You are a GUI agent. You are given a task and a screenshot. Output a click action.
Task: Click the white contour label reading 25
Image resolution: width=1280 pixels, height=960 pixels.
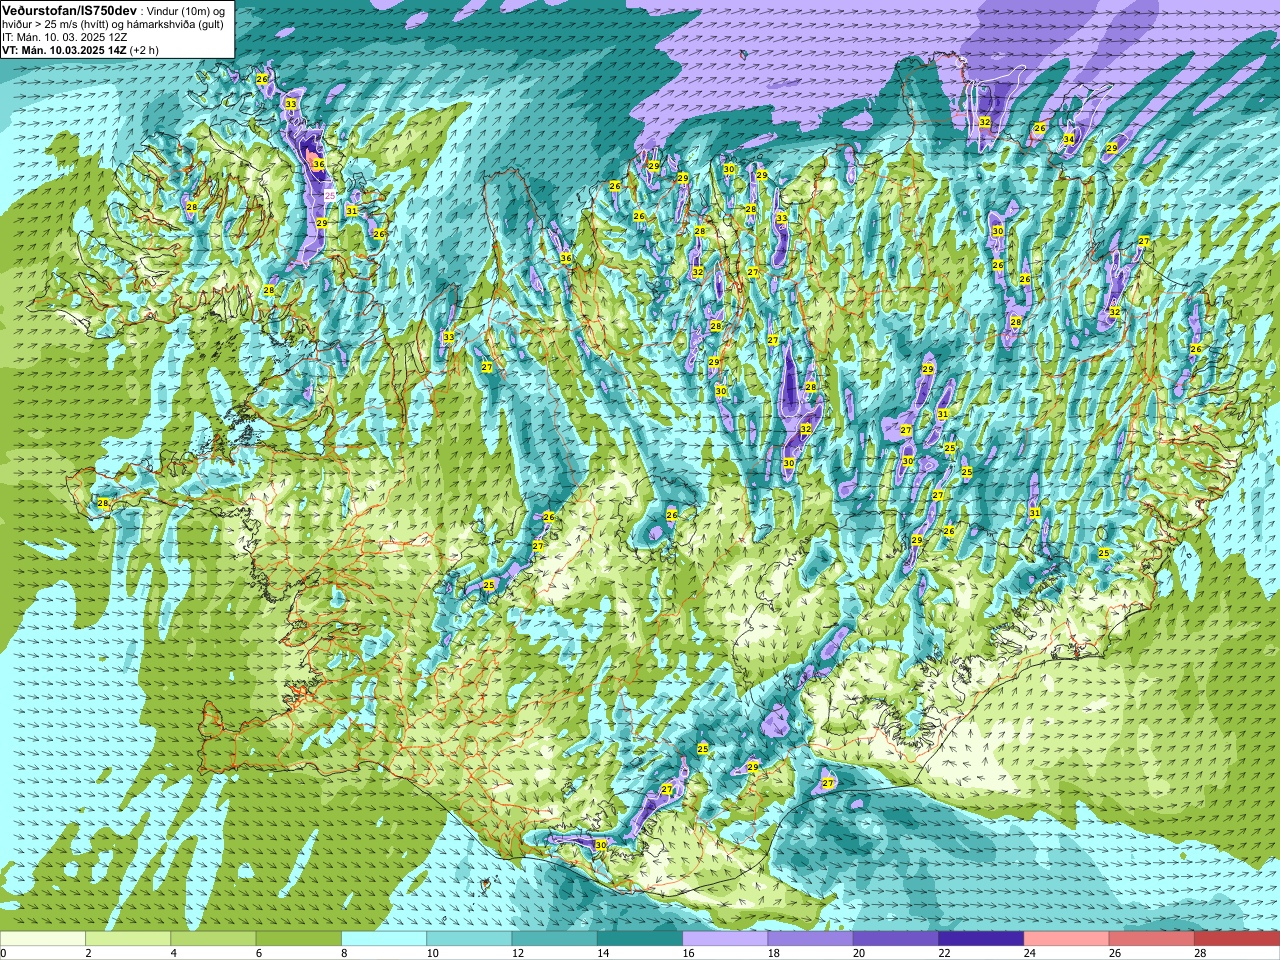(330, 196)
